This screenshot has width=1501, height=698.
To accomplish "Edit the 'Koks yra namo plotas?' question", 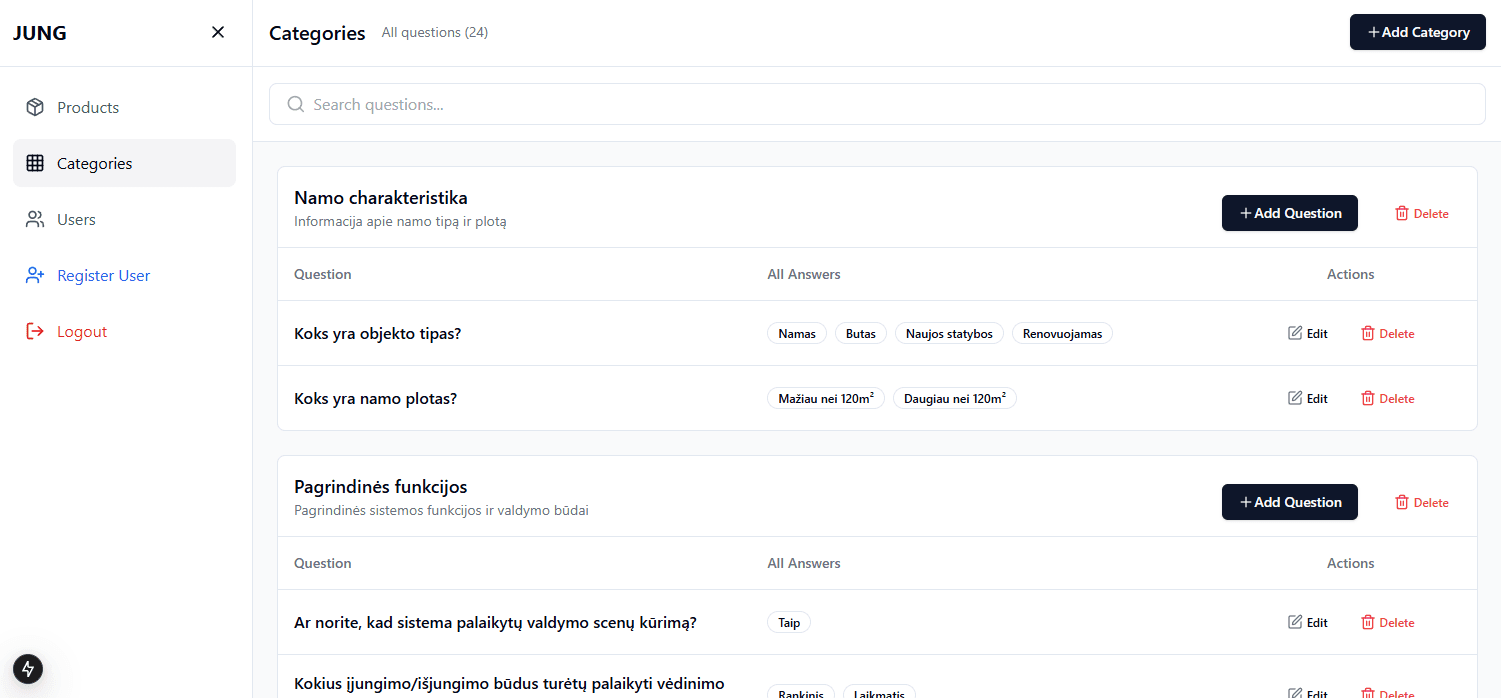I will click(1307, 398).
